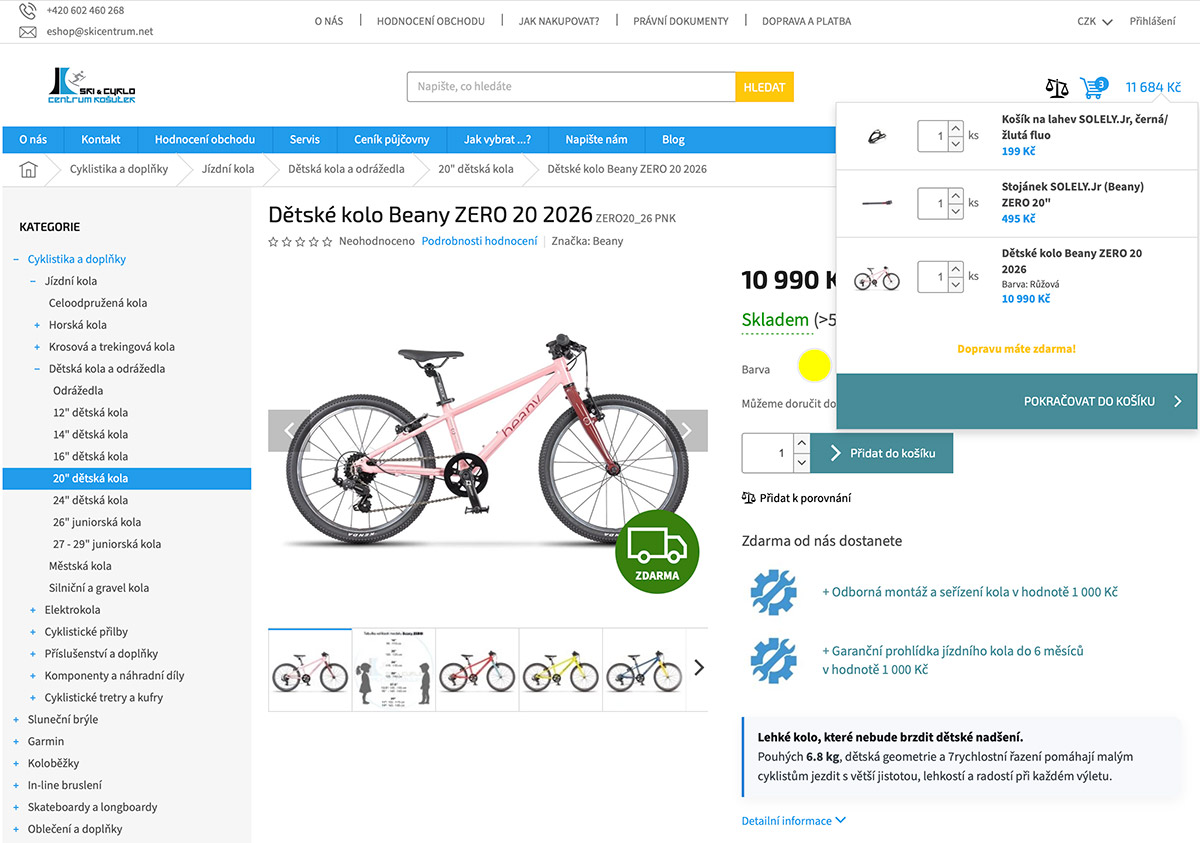Show the next product image arrow
Image resolution: width=1200 pixels, height=843 pixels.
pyautogui.click(x=687, y=431)
